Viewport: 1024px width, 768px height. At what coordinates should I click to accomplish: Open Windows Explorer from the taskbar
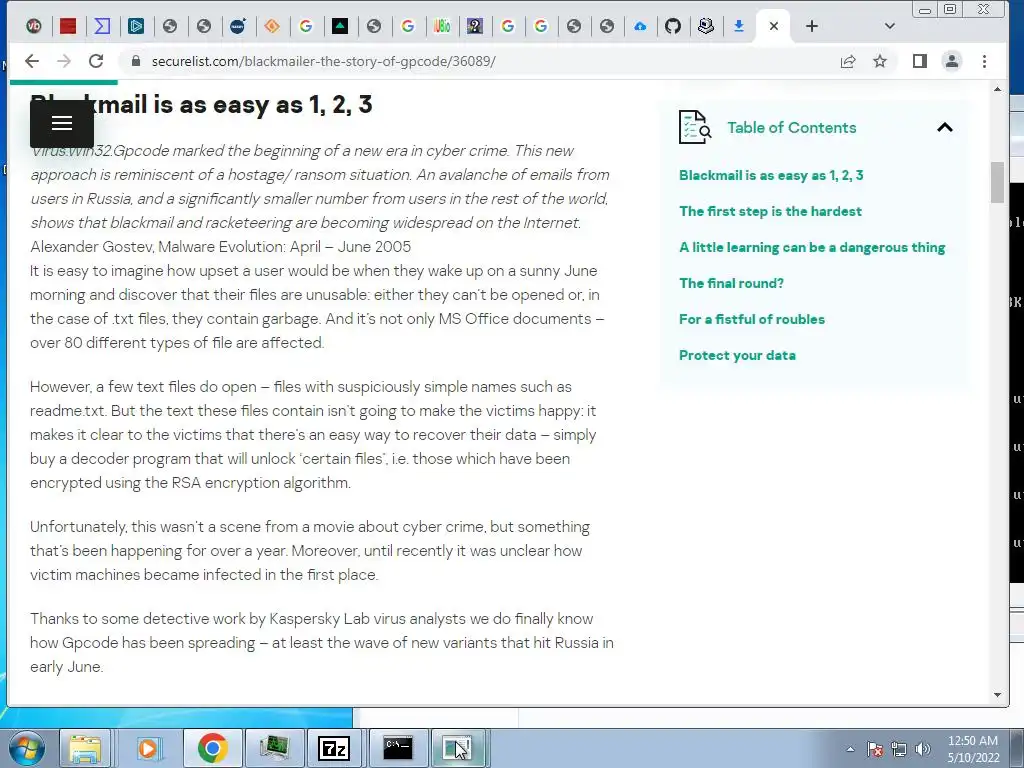(x=86, y=748)
